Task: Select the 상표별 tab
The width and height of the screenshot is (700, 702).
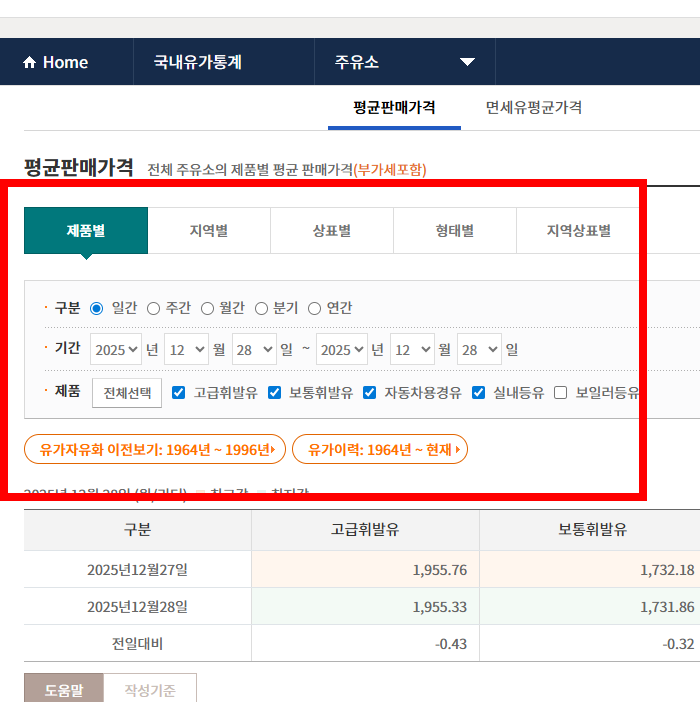Action: (x=332, y=231)
